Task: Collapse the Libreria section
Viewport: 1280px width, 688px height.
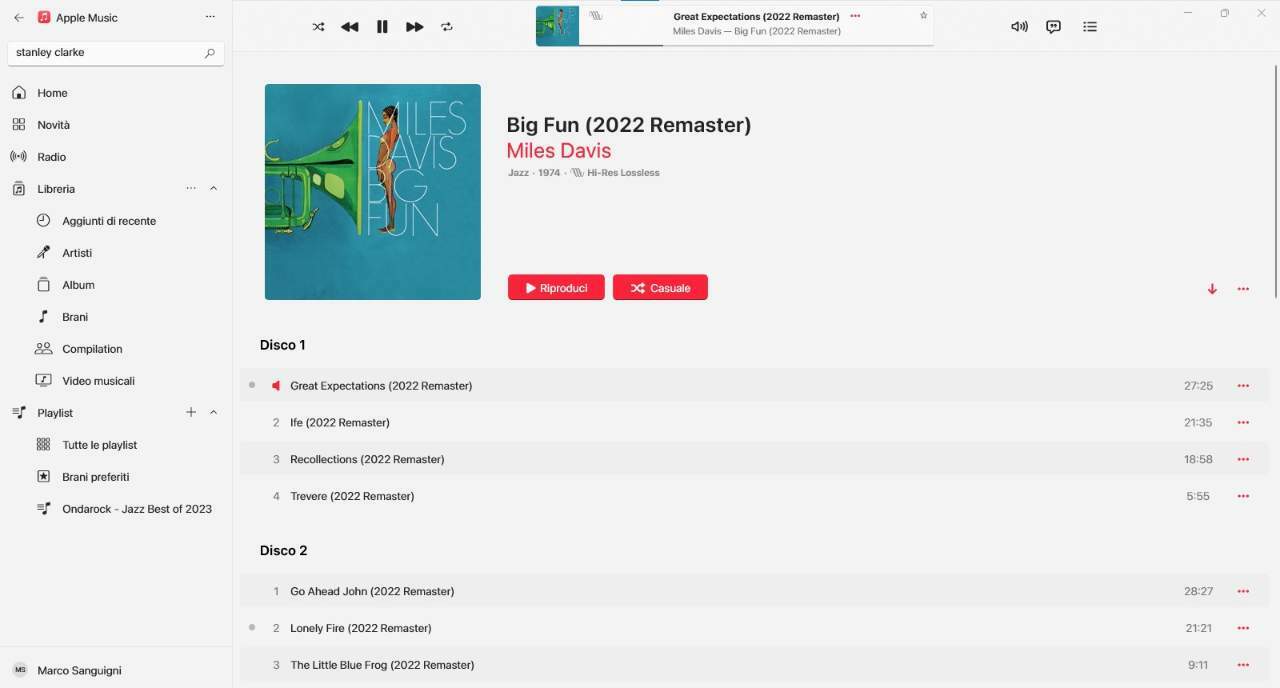Action: [x=213, y=189]
